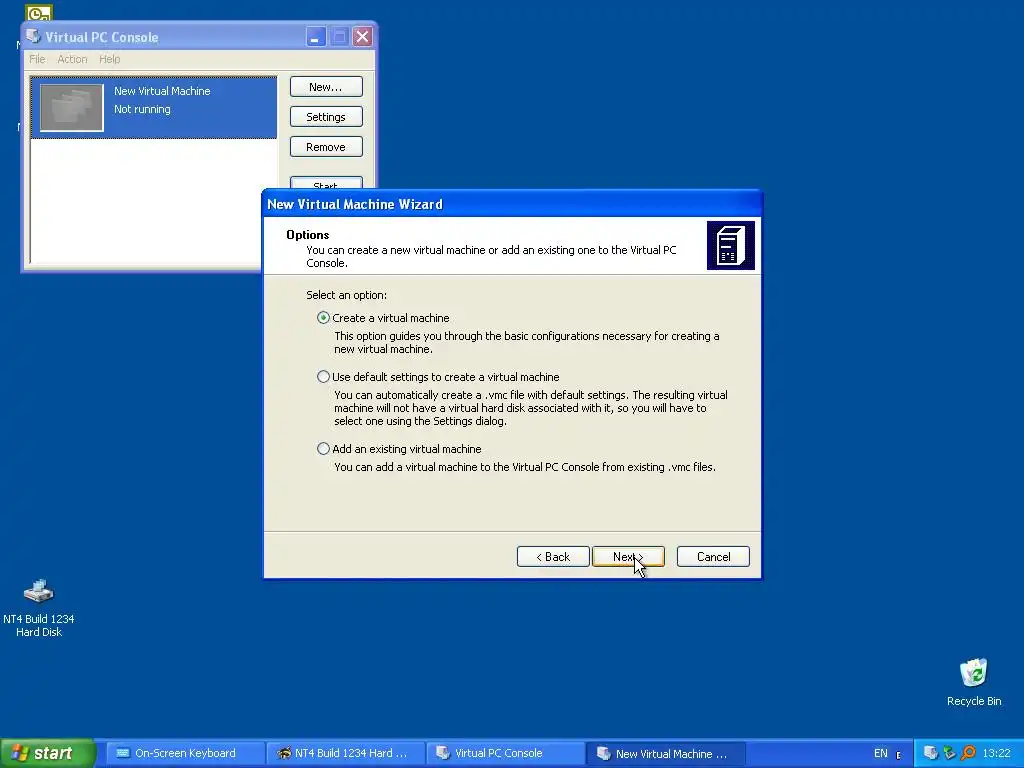Click the wizard server tower icon
Image resolution: width=1024 pixels, height=768 pixels.
(730, 245)
